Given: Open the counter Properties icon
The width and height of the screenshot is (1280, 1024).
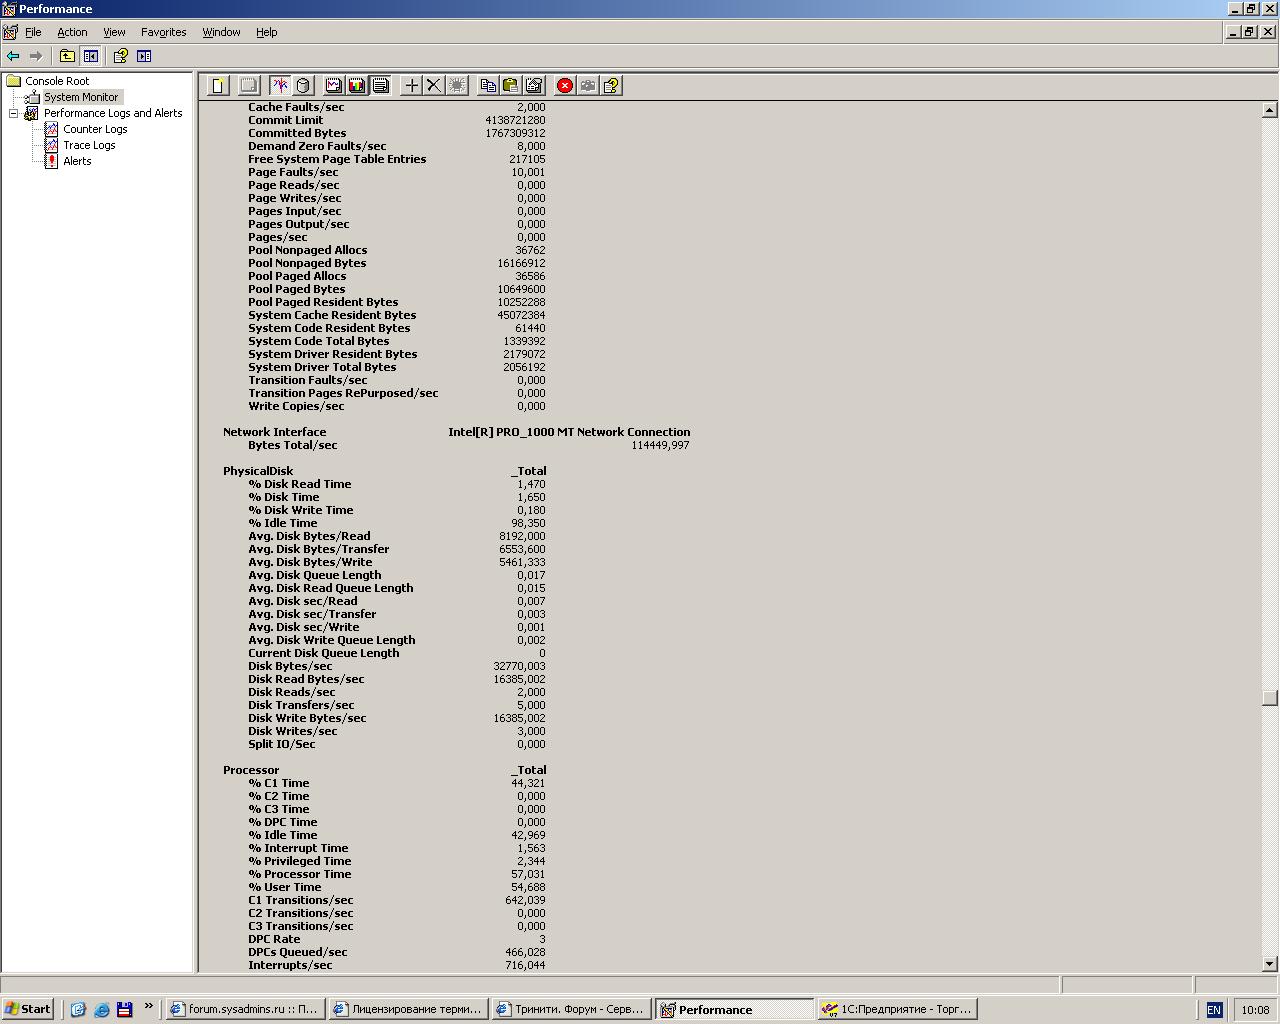Looking at the screenshot, I should pos(534,86).
